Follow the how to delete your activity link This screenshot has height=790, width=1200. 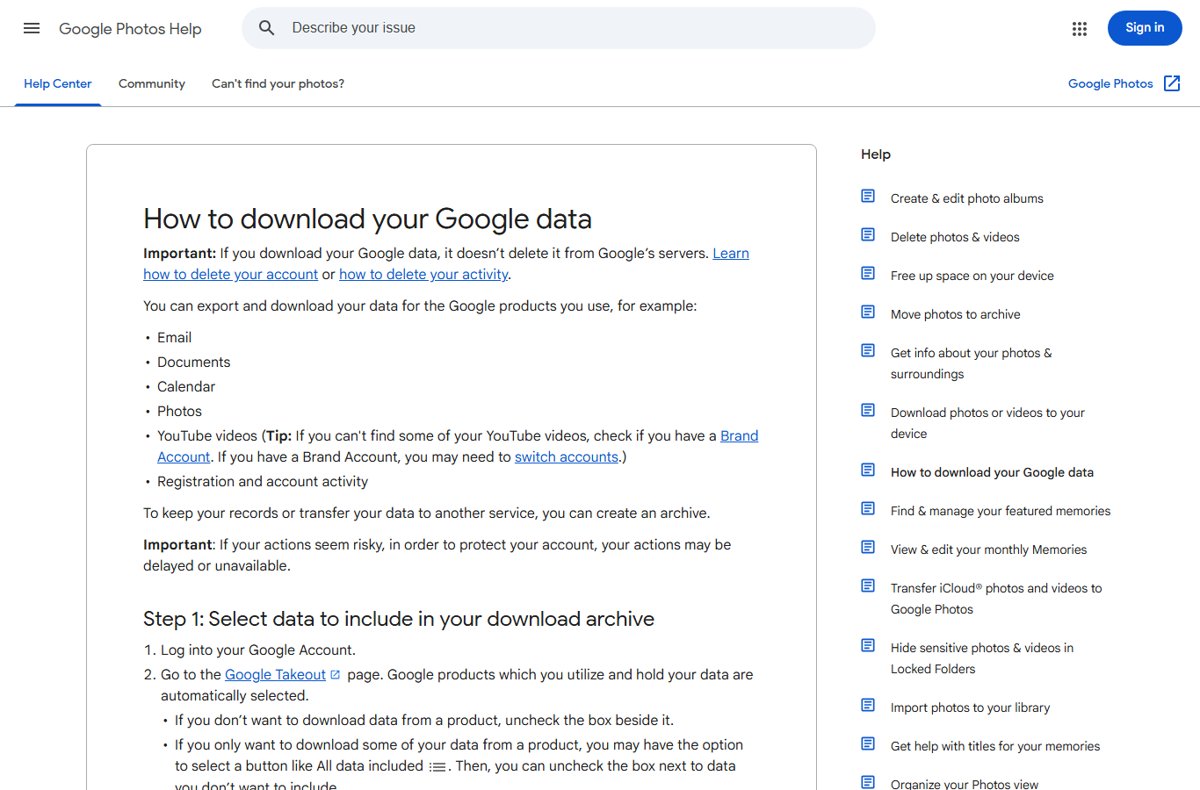coord(424,274)
